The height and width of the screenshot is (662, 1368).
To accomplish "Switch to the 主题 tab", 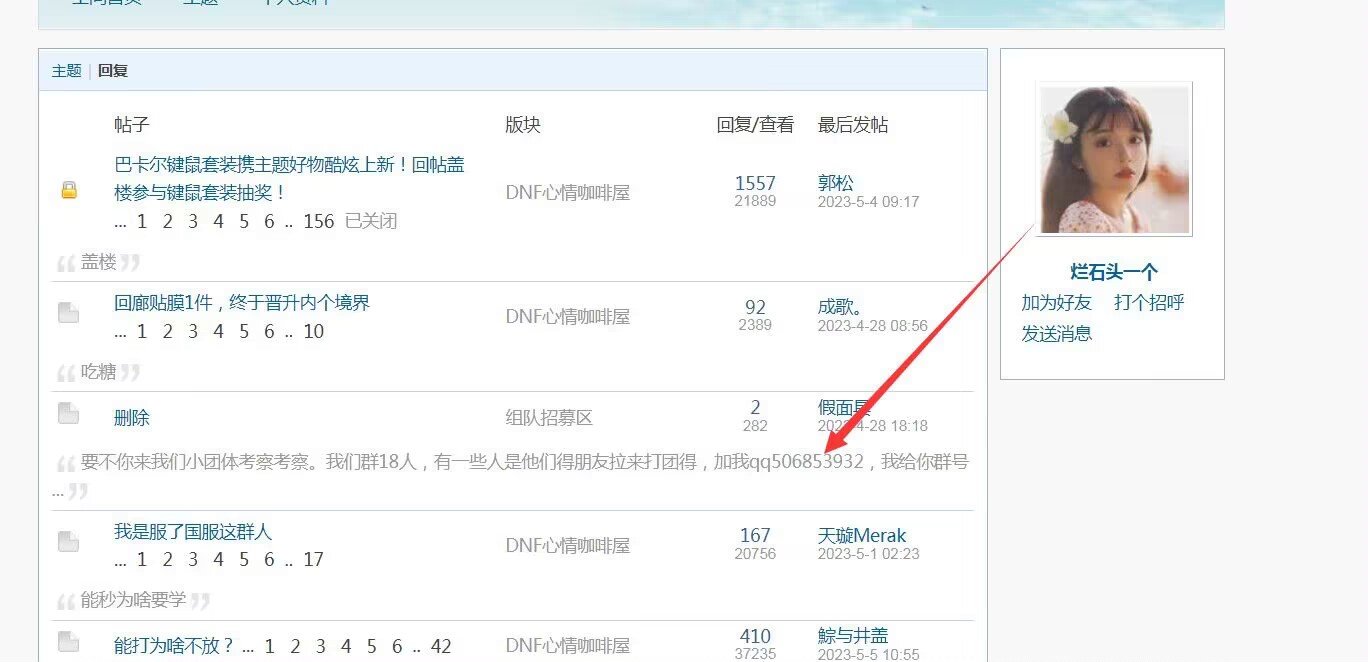I will pyautogui.click(x=66, y=71).
